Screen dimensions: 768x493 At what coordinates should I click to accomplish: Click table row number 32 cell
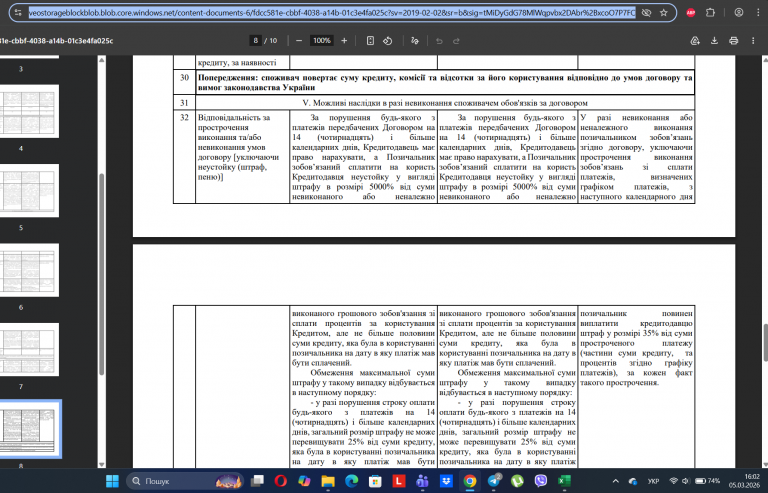click(184, 157)
